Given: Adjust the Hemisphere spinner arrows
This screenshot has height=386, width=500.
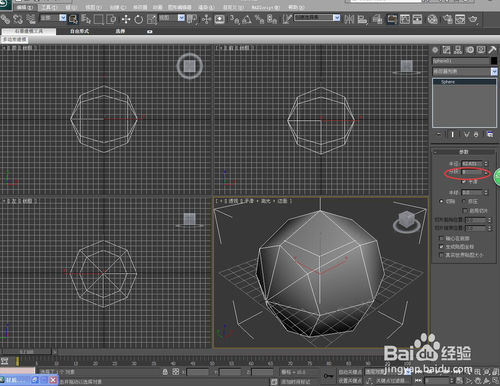Looking at the screenshot, I should click(x=486, y=192).
